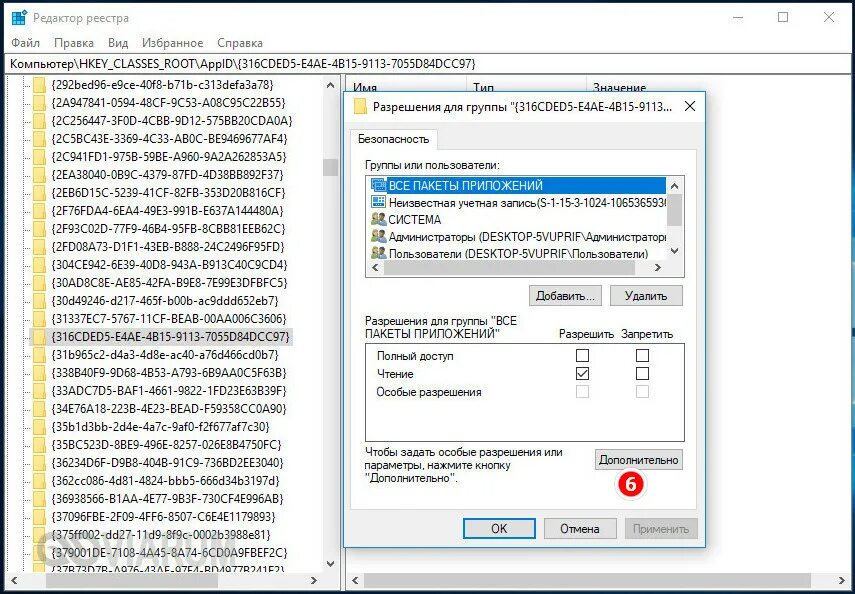Uncheck Разрешить for Чтение
This screenshot has height=594, width=855.
pos(582,374)
